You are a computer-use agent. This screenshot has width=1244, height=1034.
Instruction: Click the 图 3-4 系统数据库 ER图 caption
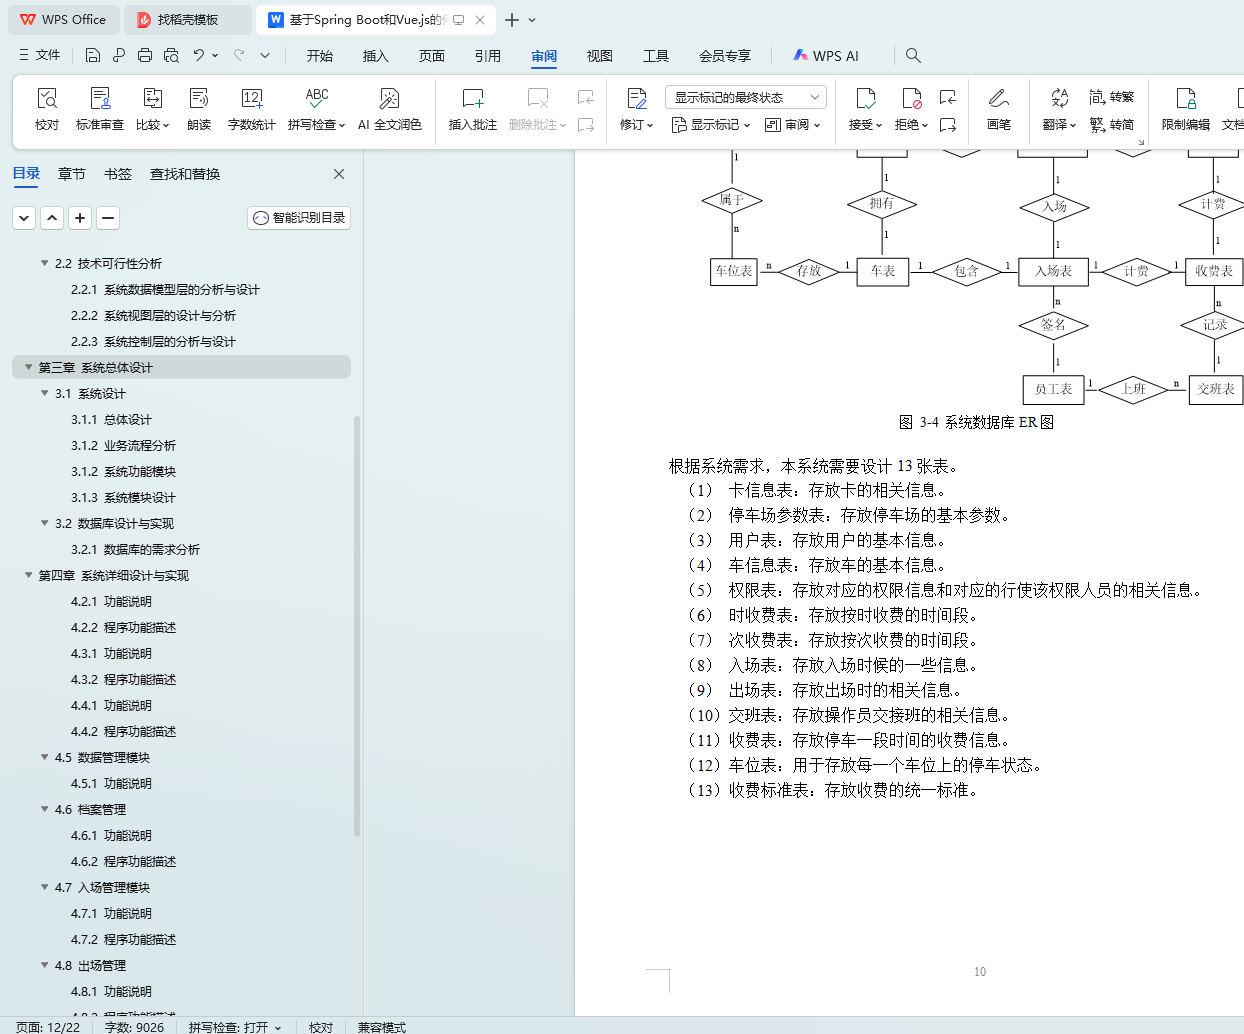(x=976, y=422)
